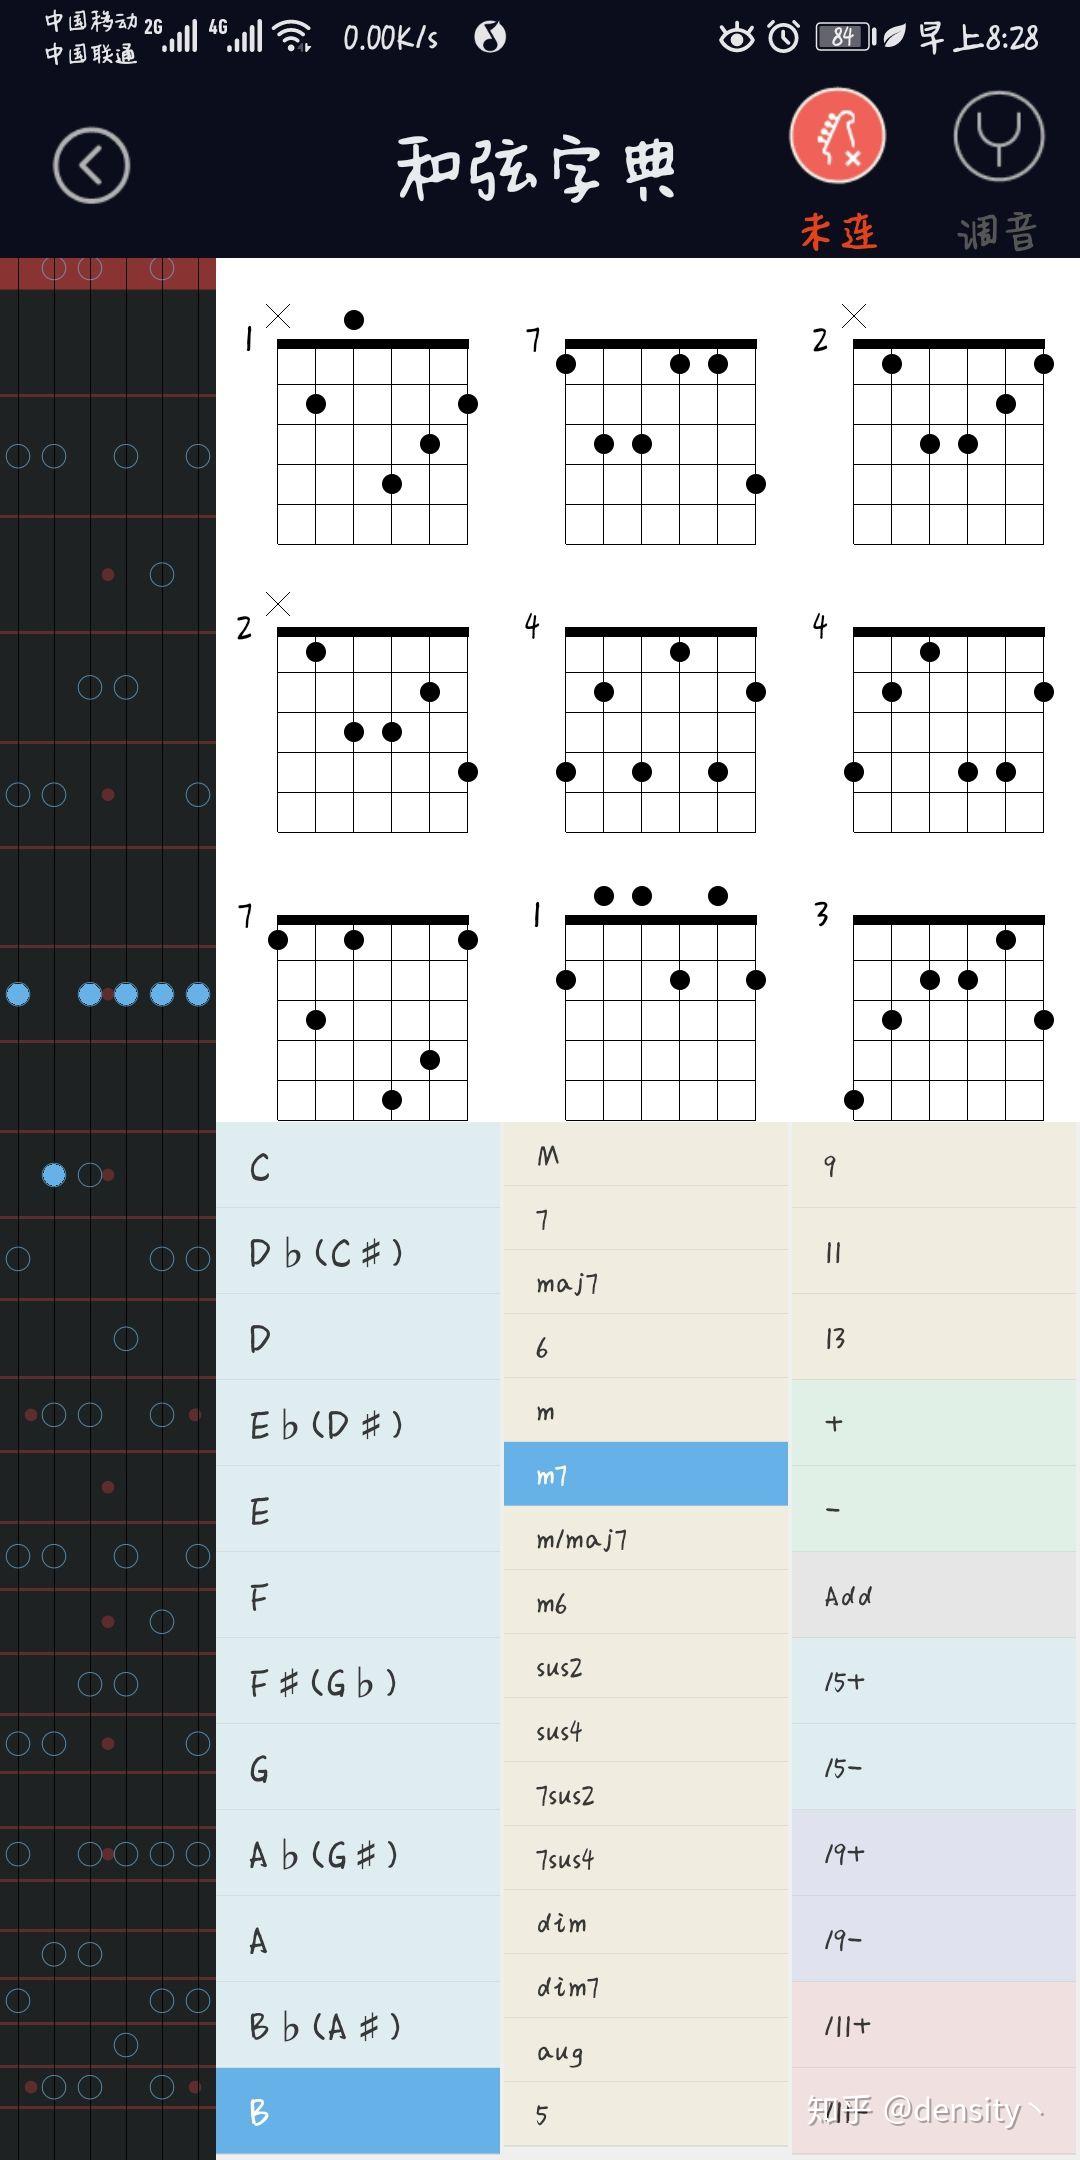Choose root note G

click(358, 1768)
